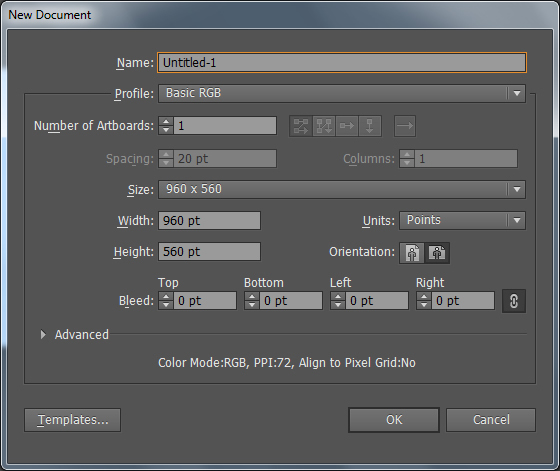Open the Profile dropdown

pyautogui.click(x=342, y=94)
